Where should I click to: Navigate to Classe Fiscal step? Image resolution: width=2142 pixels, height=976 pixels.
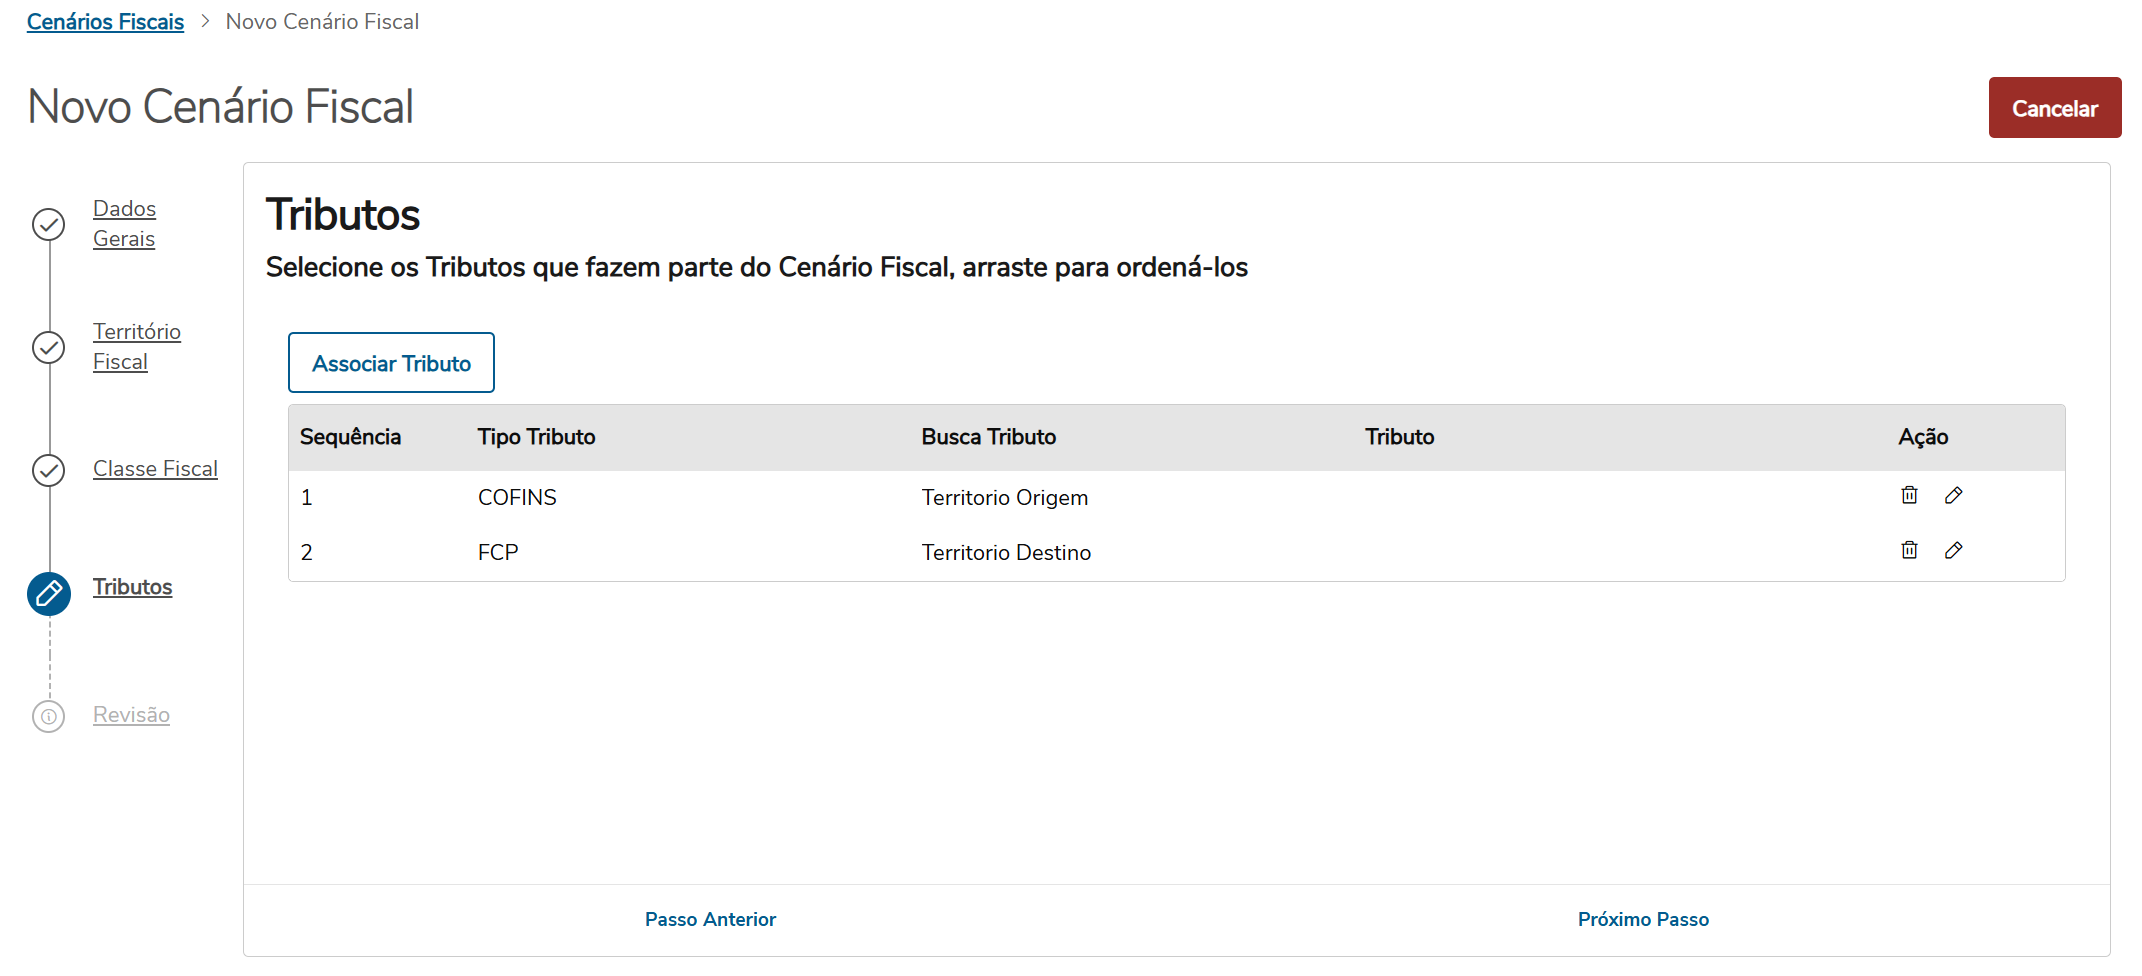tap(155, 469)
